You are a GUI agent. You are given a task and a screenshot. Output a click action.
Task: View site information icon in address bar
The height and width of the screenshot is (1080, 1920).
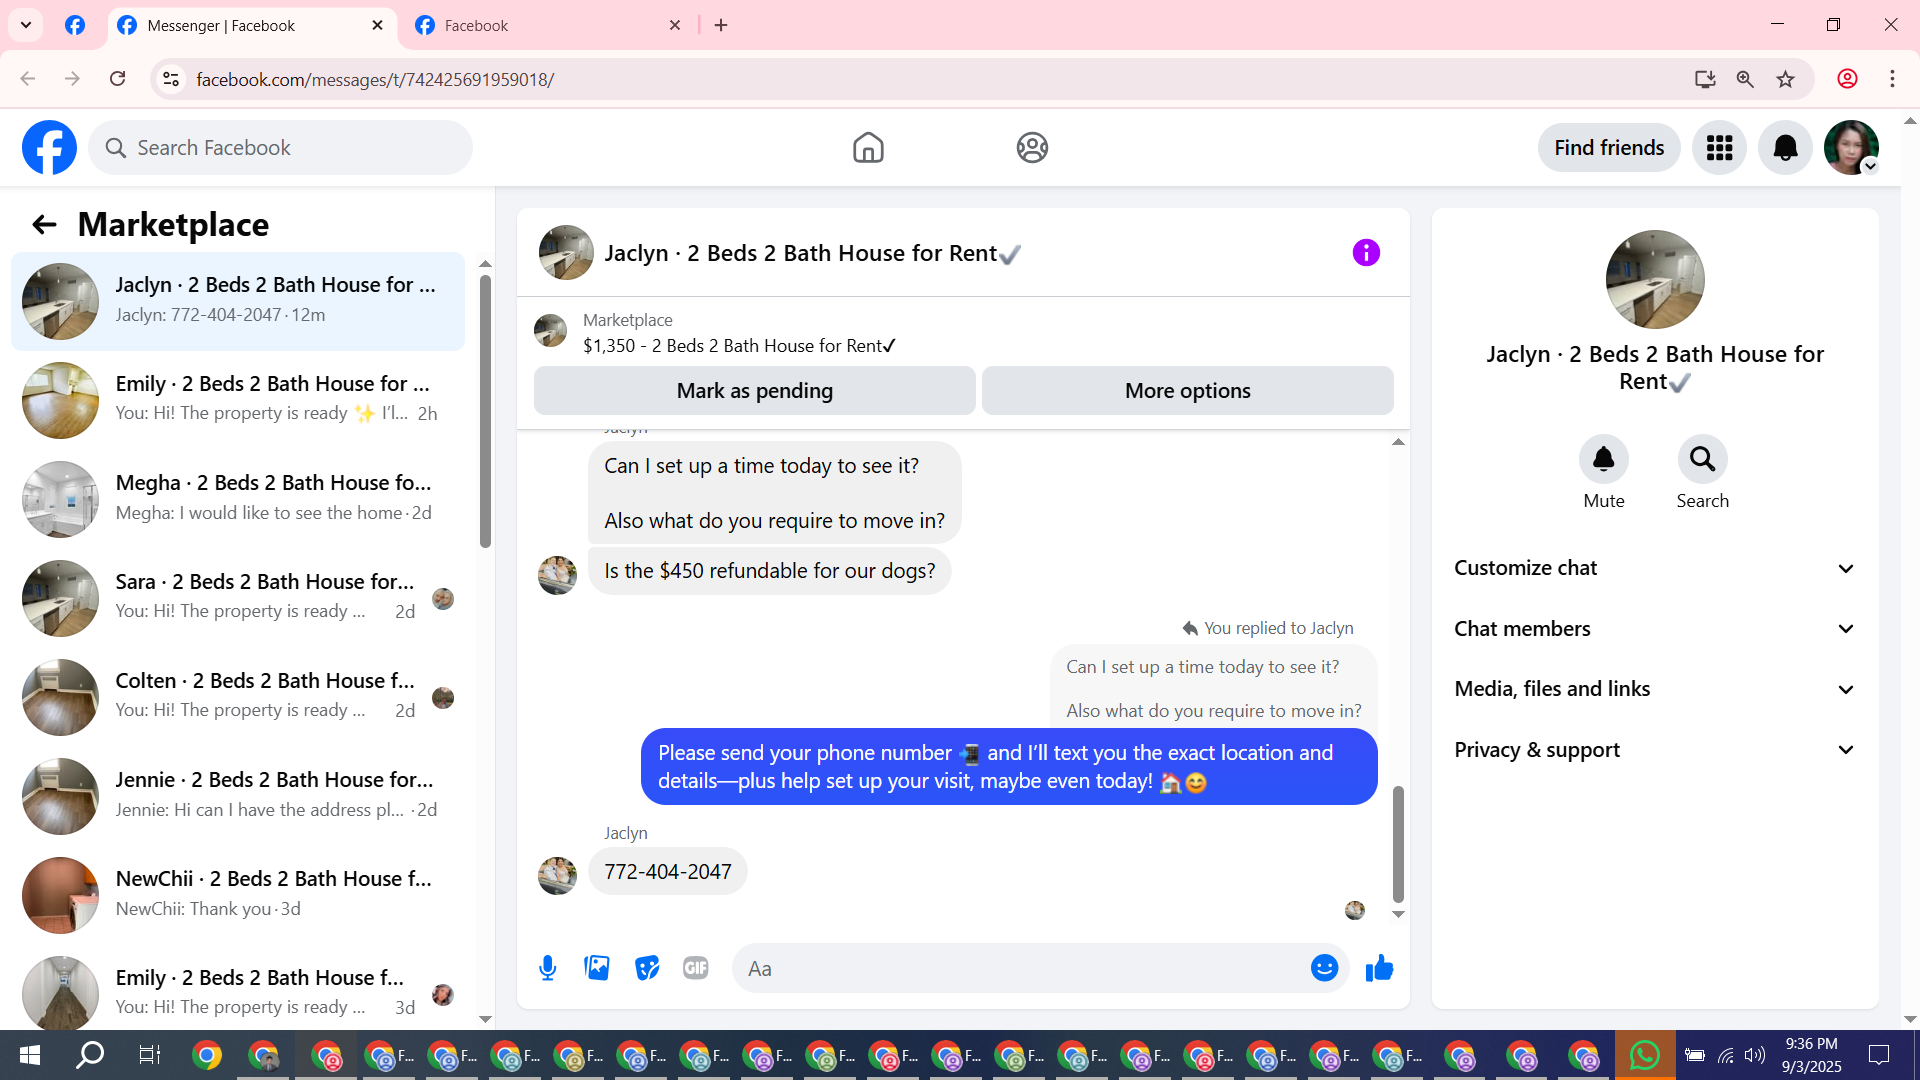click(x=171, y=79)
